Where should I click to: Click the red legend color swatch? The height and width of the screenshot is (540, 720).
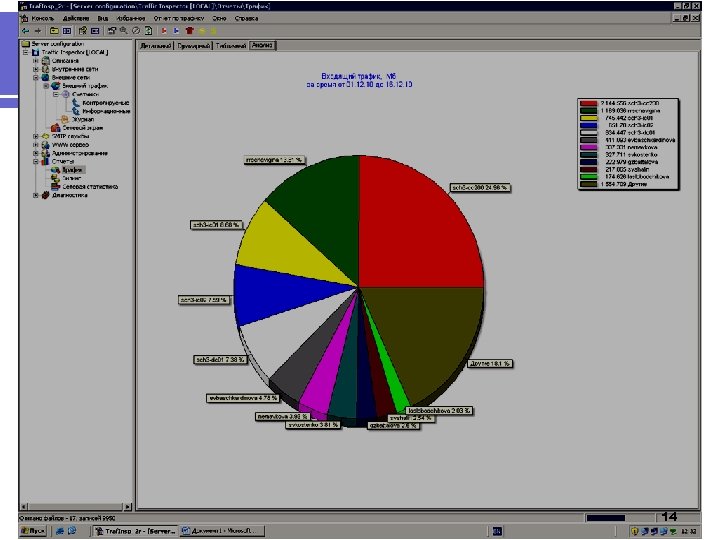tap(588, 103)
